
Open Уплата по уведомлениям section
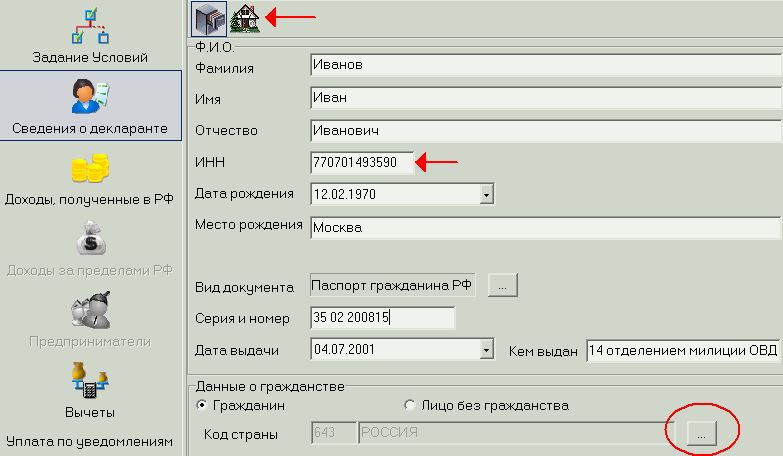(90, 442)
